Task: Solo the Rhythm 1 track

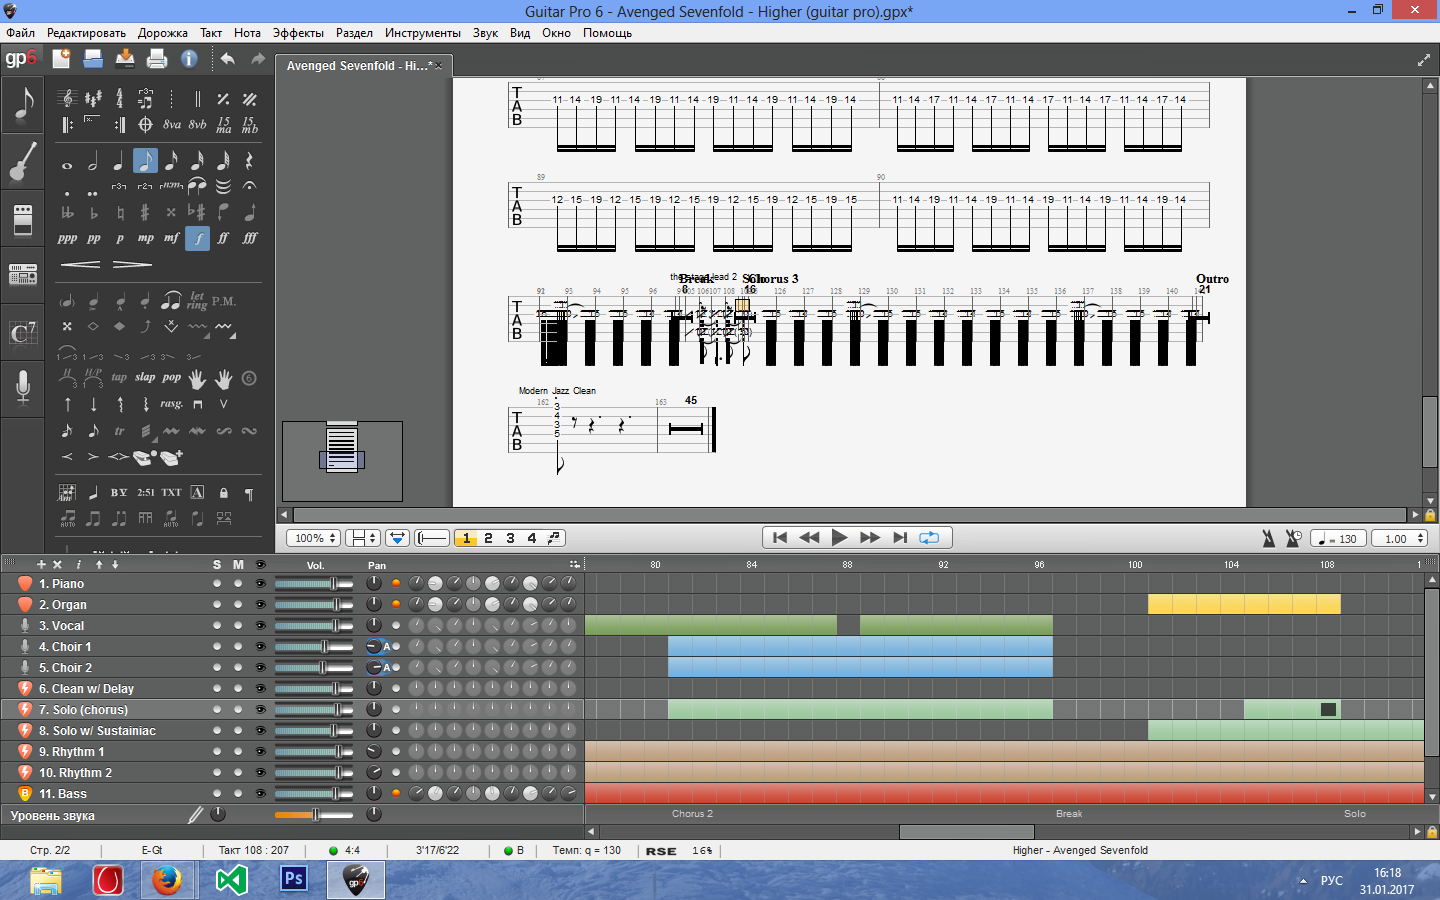Action: [x=217, y=751]
